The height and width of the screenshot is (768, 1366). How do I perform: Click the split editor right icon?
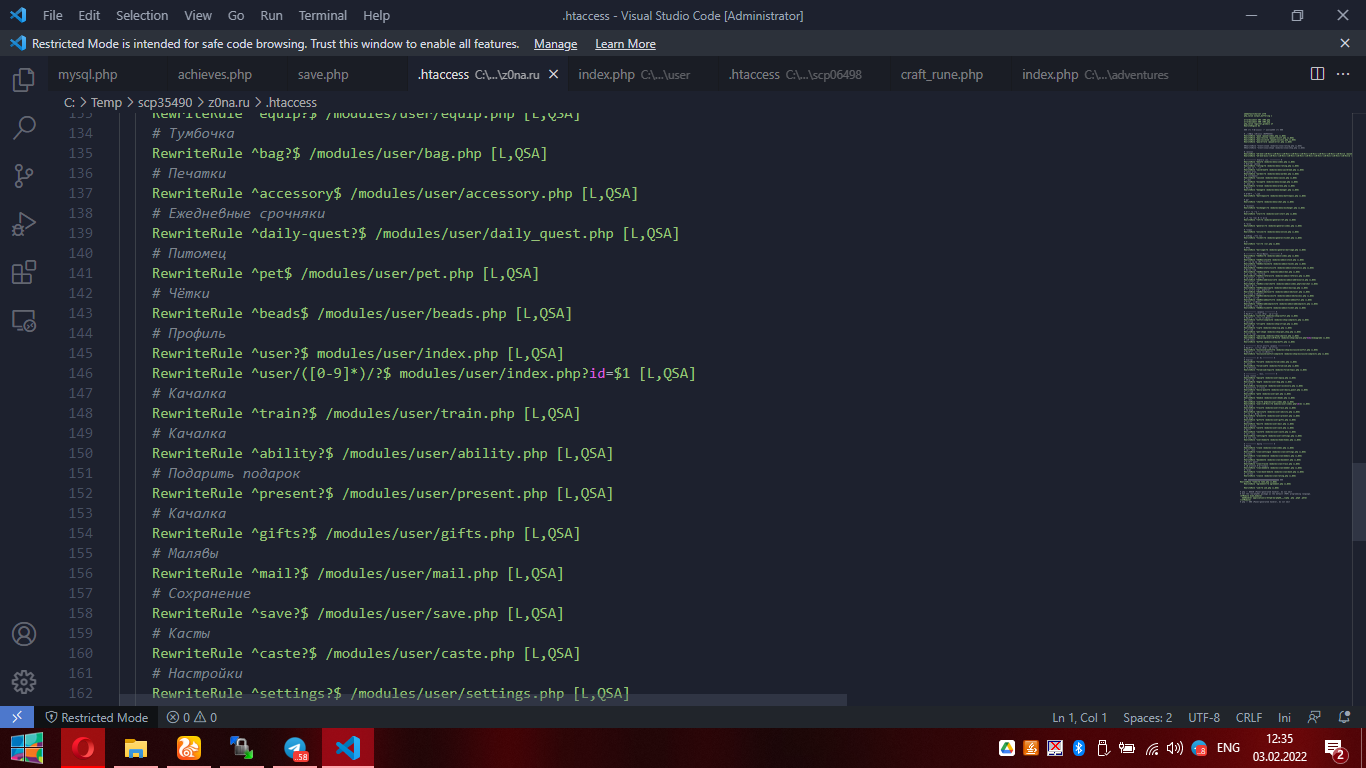click(x=1318, y=75)
